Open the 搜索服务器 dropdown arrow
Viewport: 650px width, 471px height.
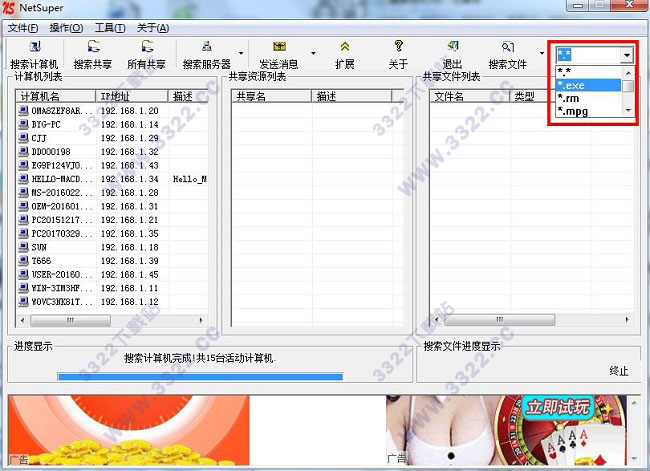[x=241, y=53]
